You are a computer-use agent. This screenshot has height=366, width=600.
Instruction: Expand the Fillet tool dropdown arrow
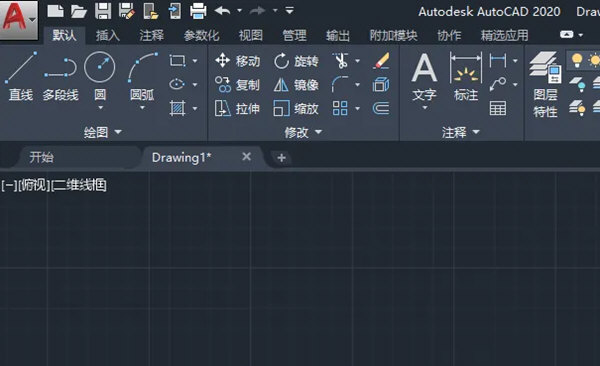(x=357, y=85)
